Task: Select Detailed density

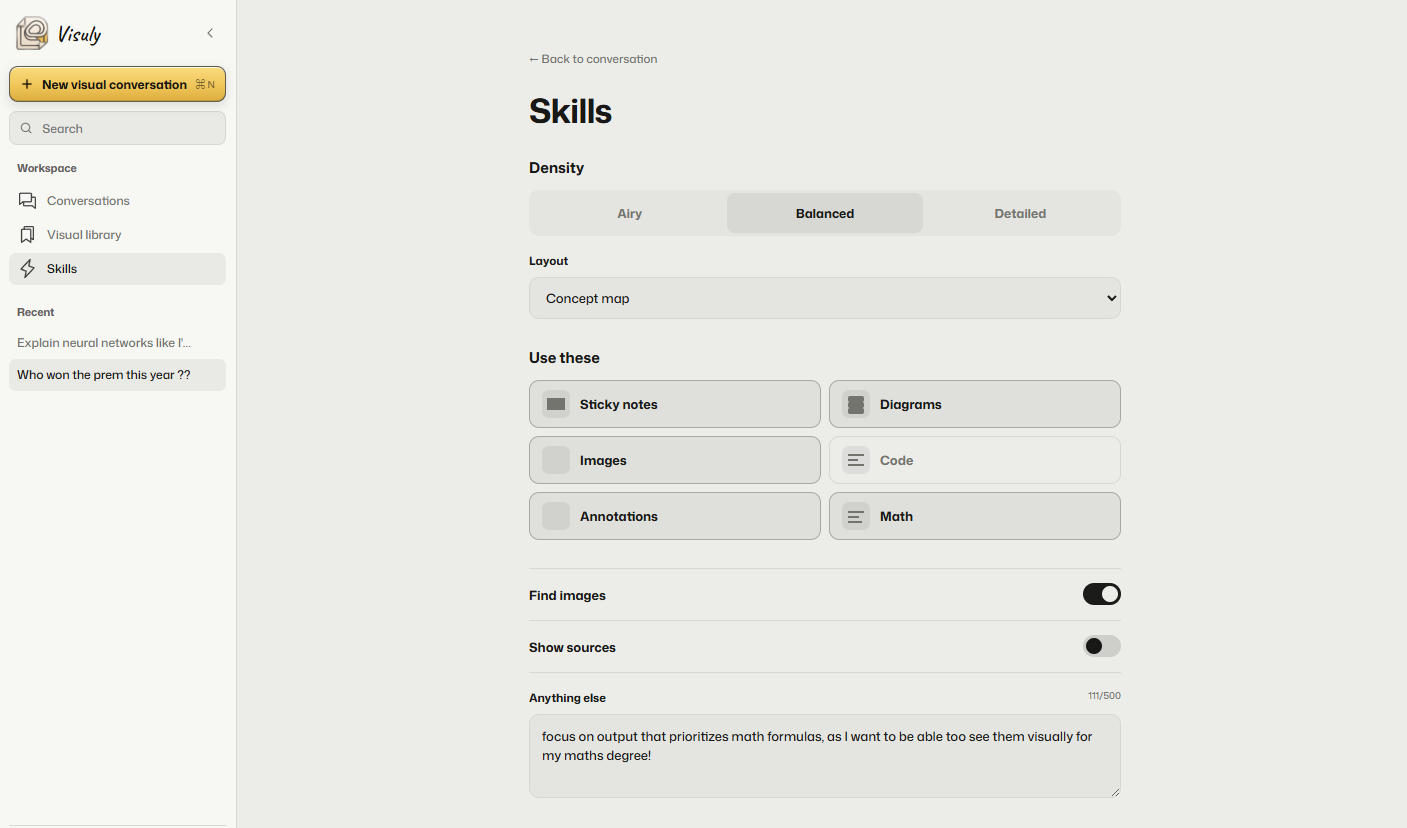Action: point(1020,213)
